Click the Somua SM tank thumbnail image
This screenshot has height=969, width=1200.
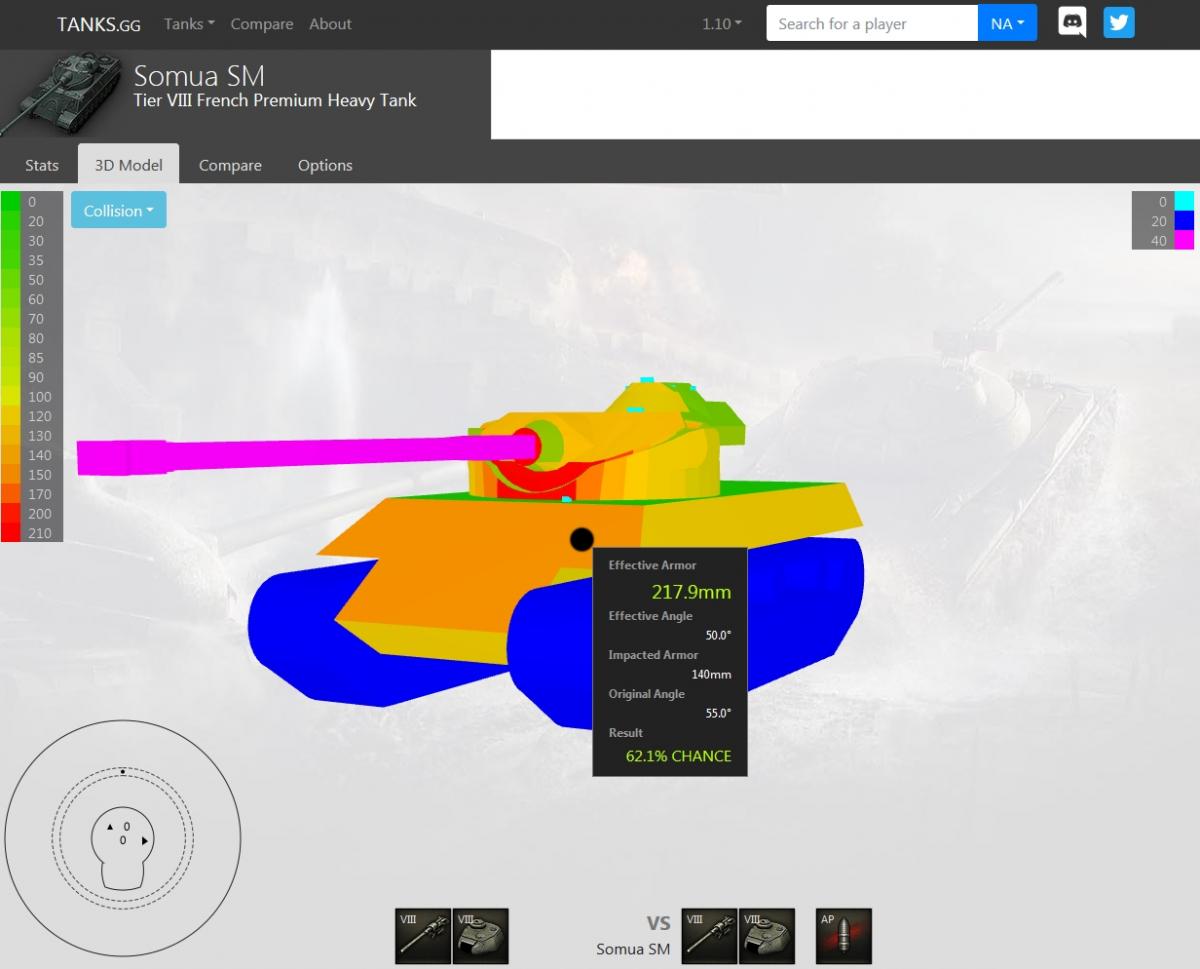[61, 94]
